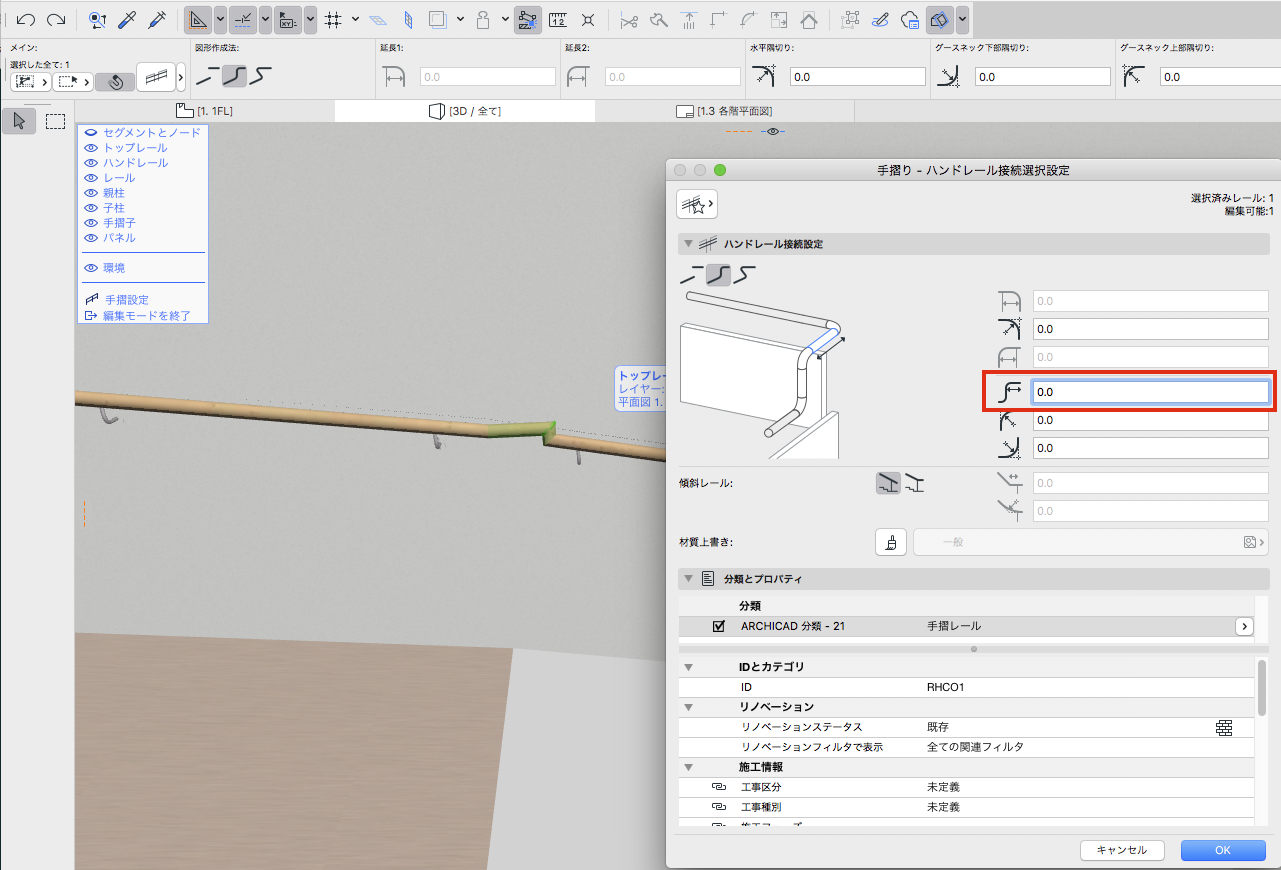Toggle eye icon for パネル

pyautogui.click(x=91, y=238)
